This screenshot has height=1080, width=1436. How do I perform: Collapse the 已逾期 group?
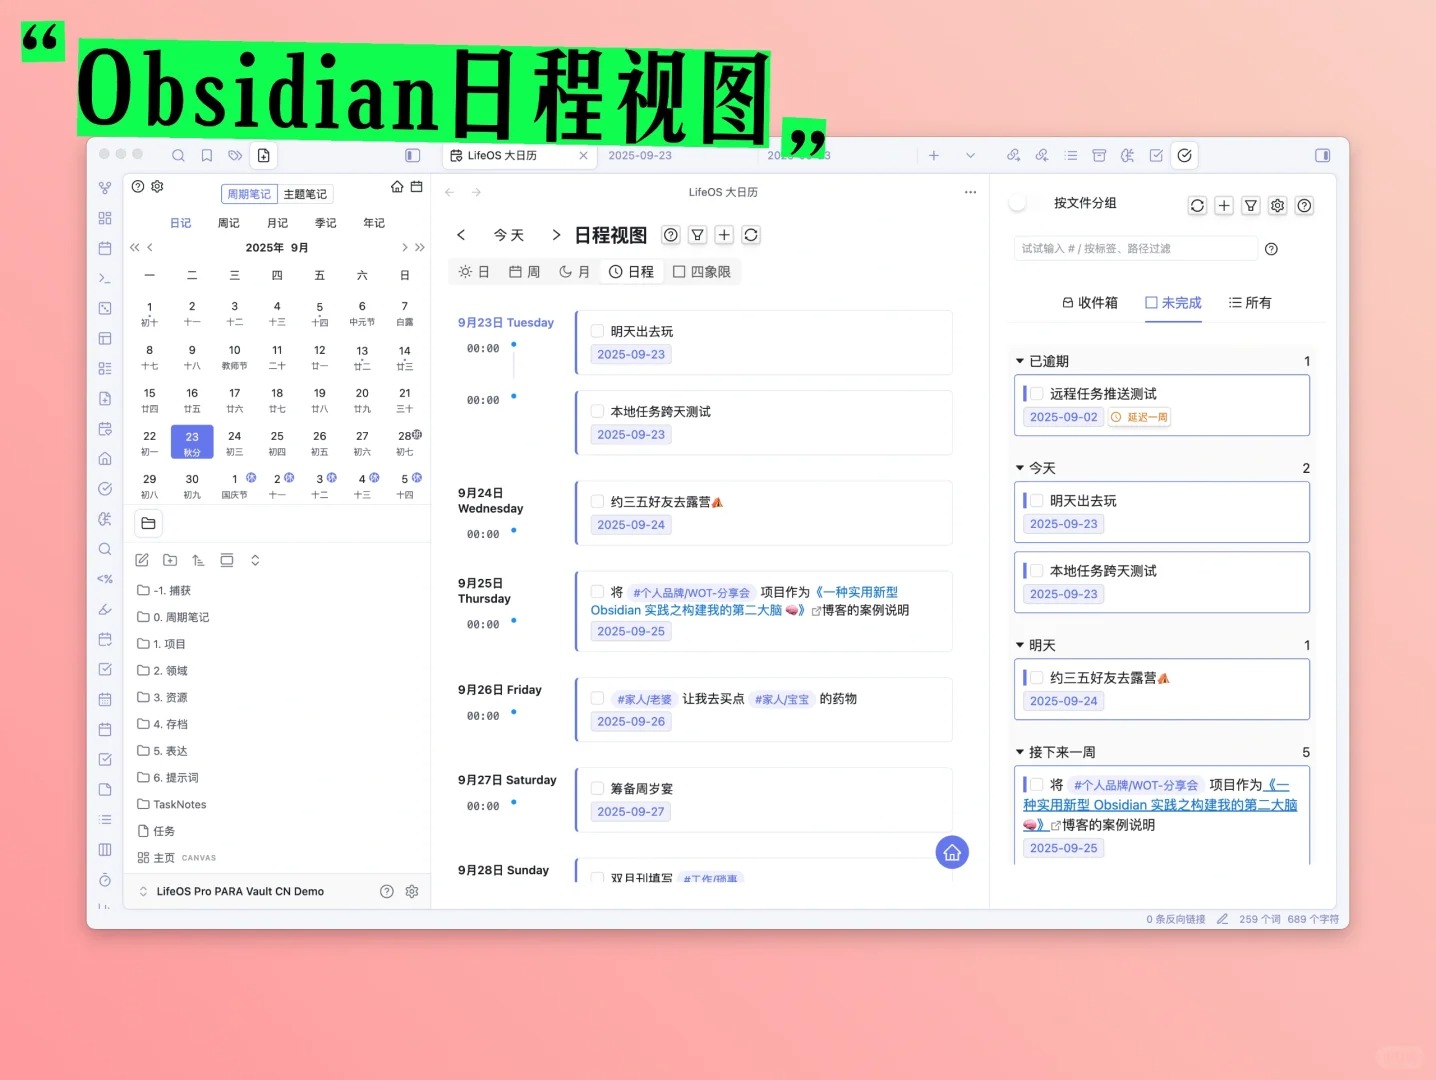pyautogui.click(x=1020, y=361)
